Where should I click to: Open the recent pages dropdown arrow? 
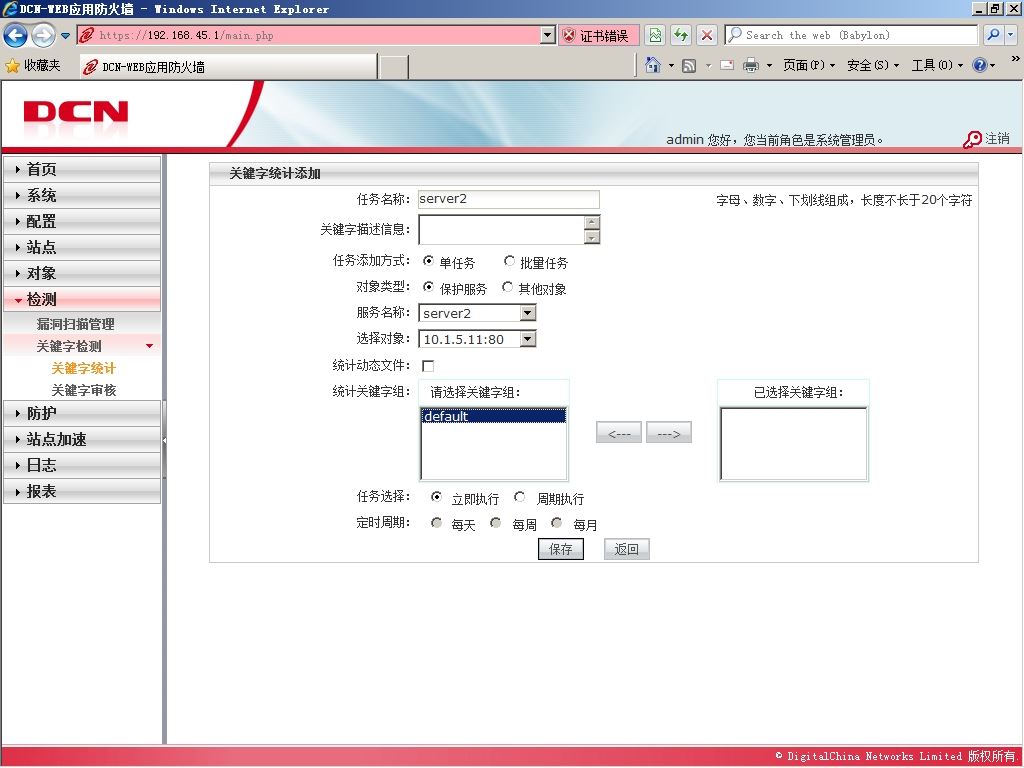point(65,36)
